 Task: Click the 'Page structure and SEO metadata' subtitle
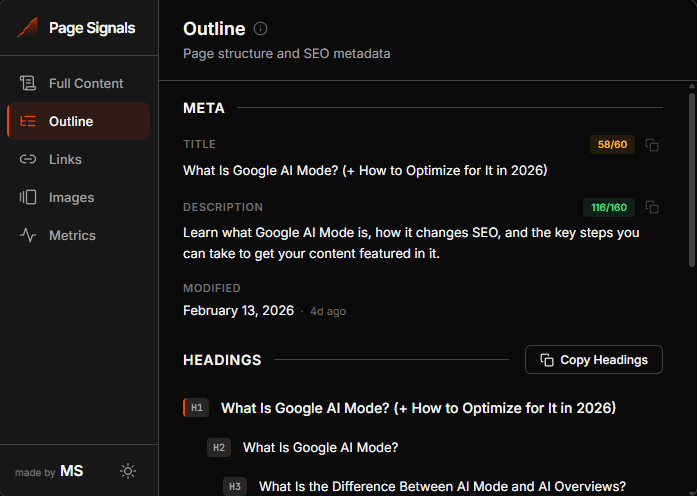click(287, 54)
